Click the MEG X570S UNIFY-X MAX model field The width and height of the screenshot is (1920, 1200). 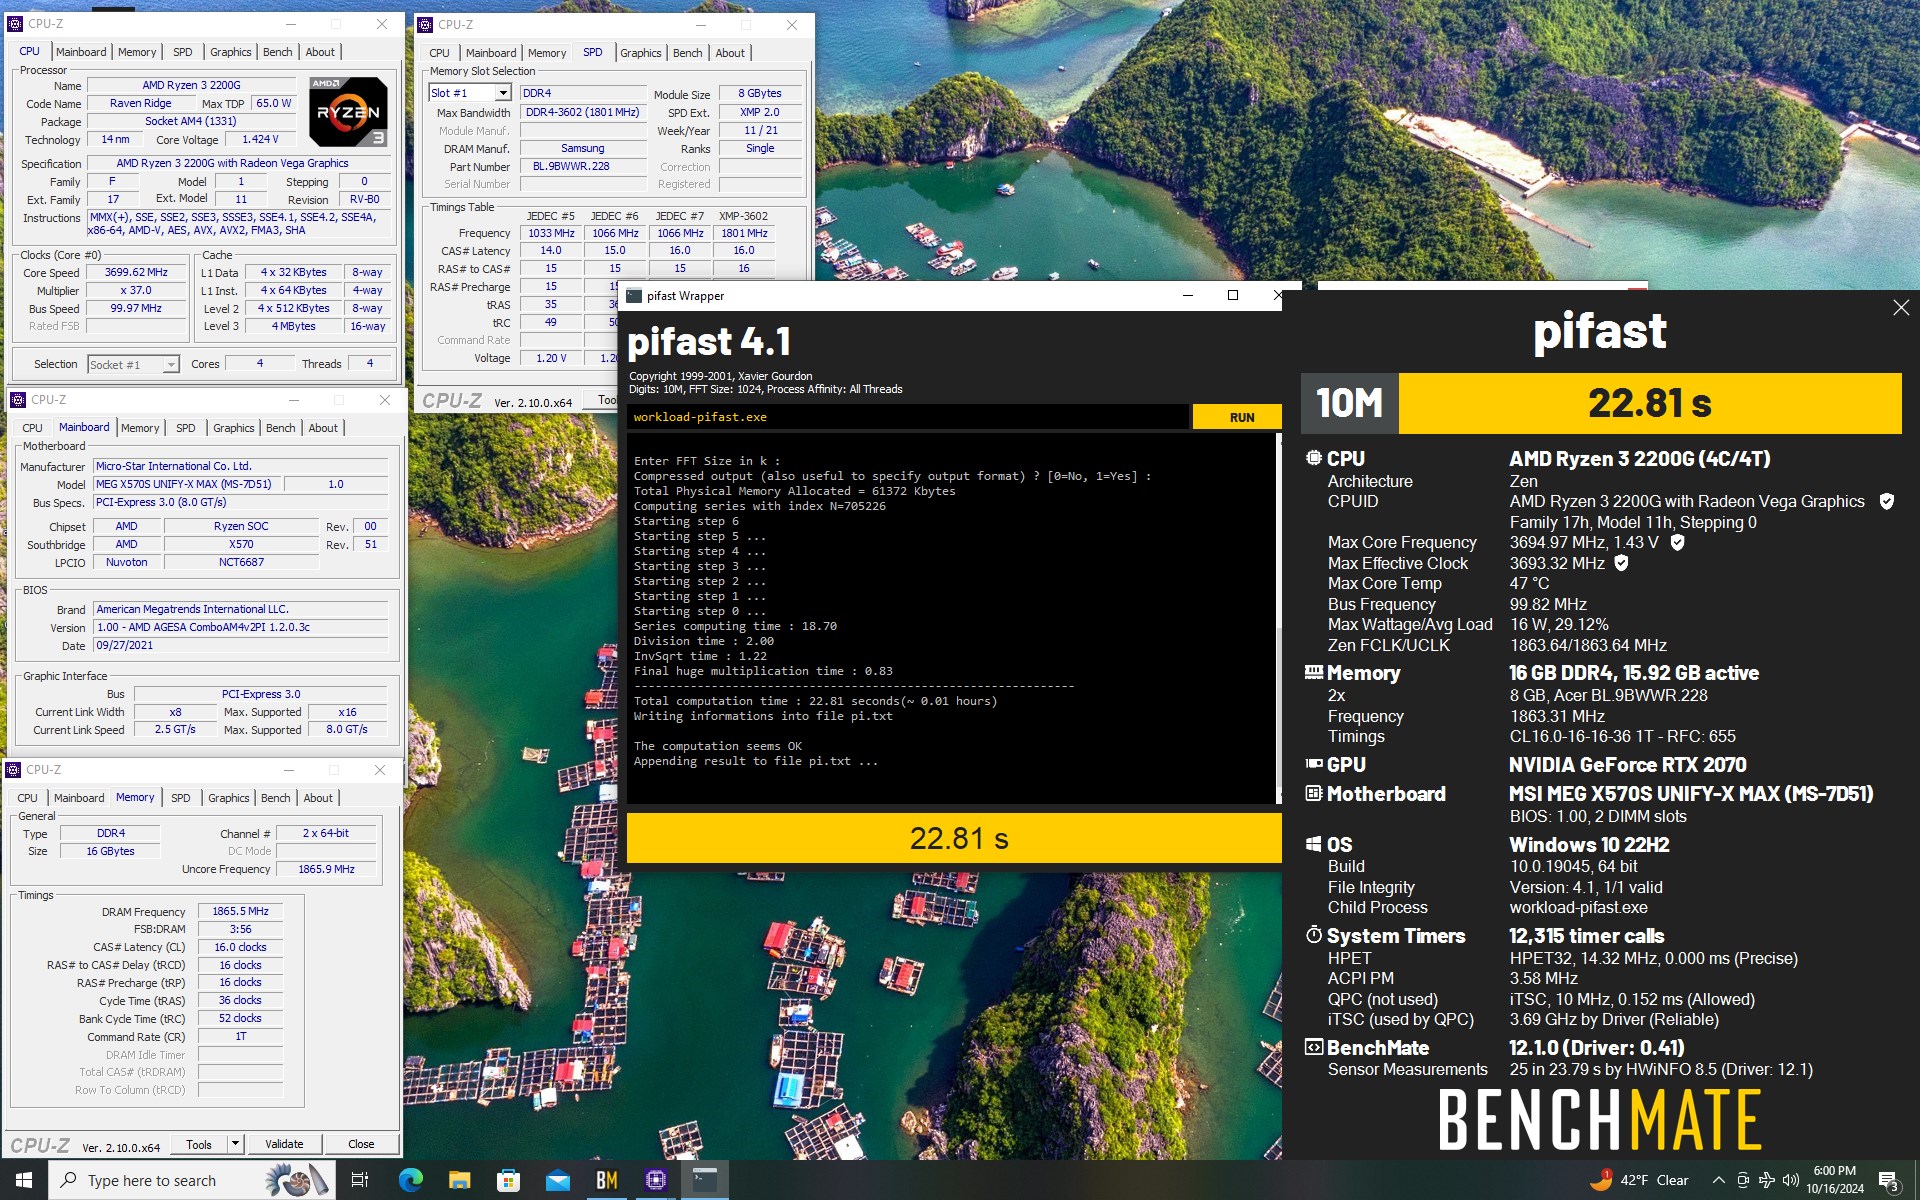[188, 484]
